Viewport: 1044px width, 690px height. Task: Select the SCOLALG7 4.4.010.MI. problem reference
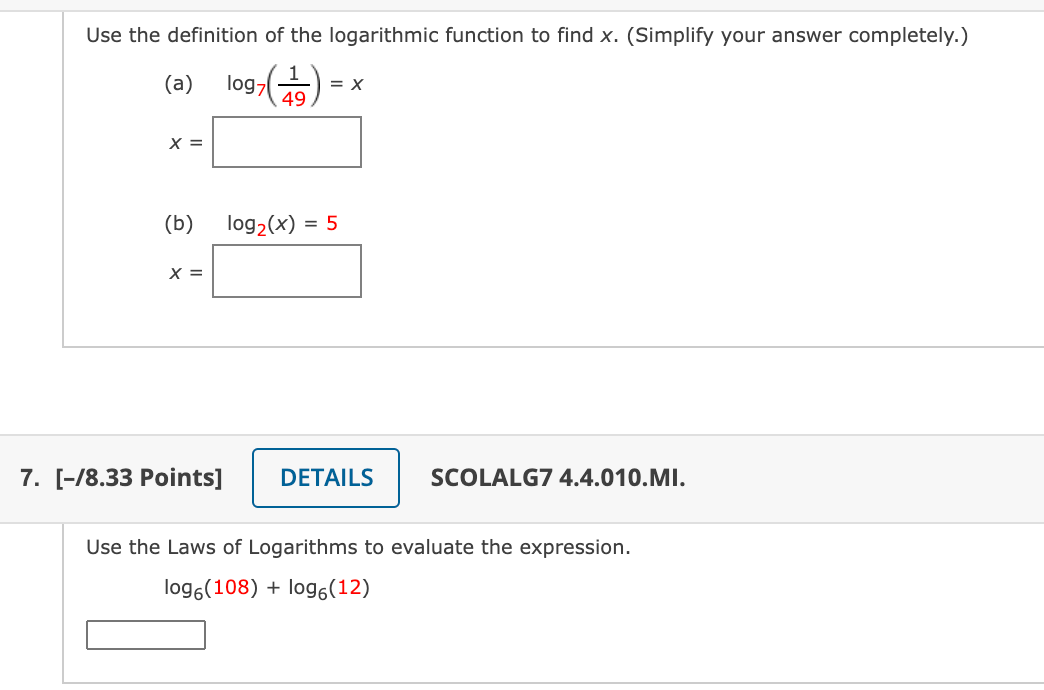[x=557, y=477]
